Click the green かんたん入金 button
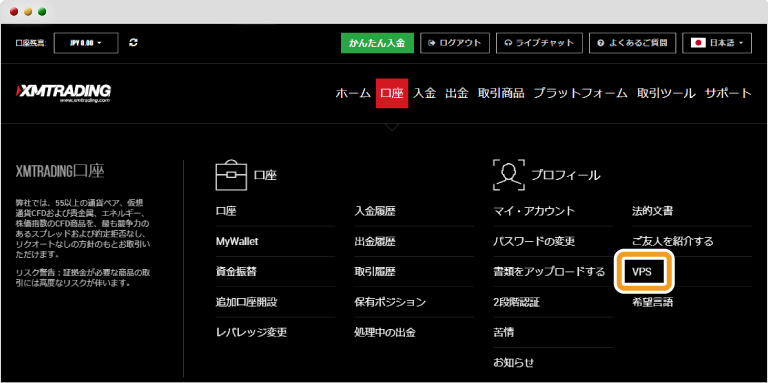Viewport: 768px width, 383px height. point(377,43)
